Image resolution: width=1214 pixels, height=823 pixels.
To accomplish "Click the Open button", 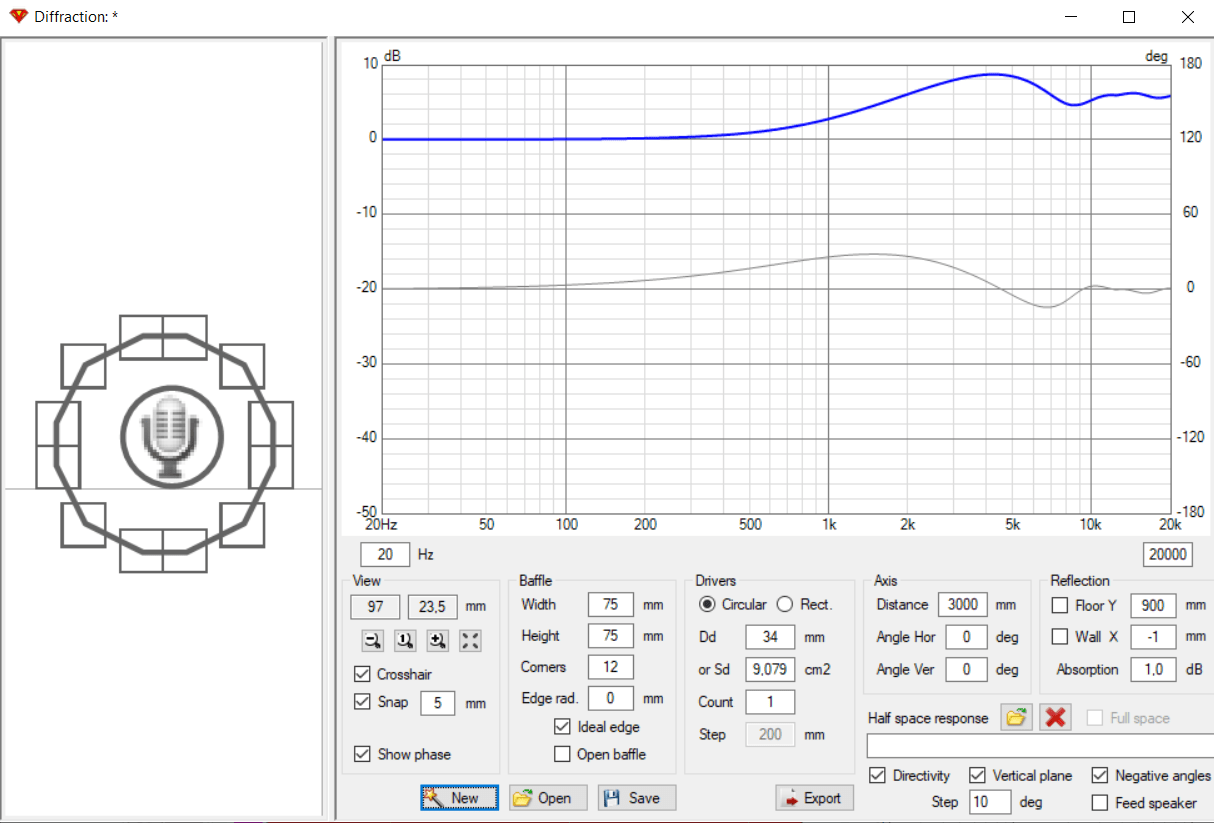I will [x=548, y=797].
